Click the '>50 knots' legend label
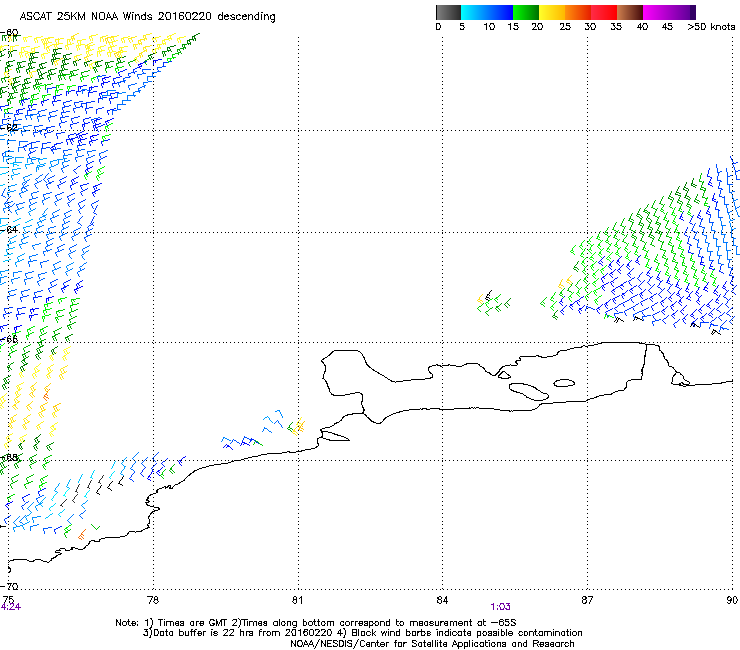The image size is (740, 650). click(x=711, y=27)
